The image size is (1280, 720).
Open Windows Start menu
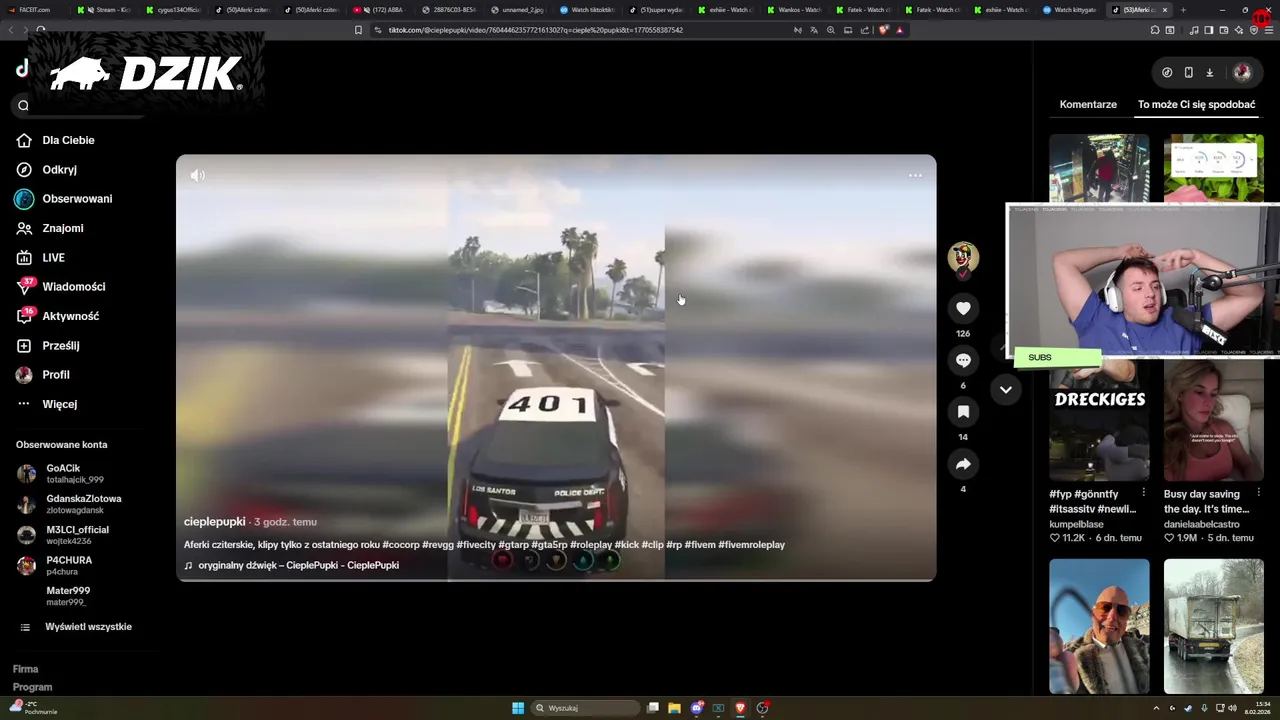point(518,708)
